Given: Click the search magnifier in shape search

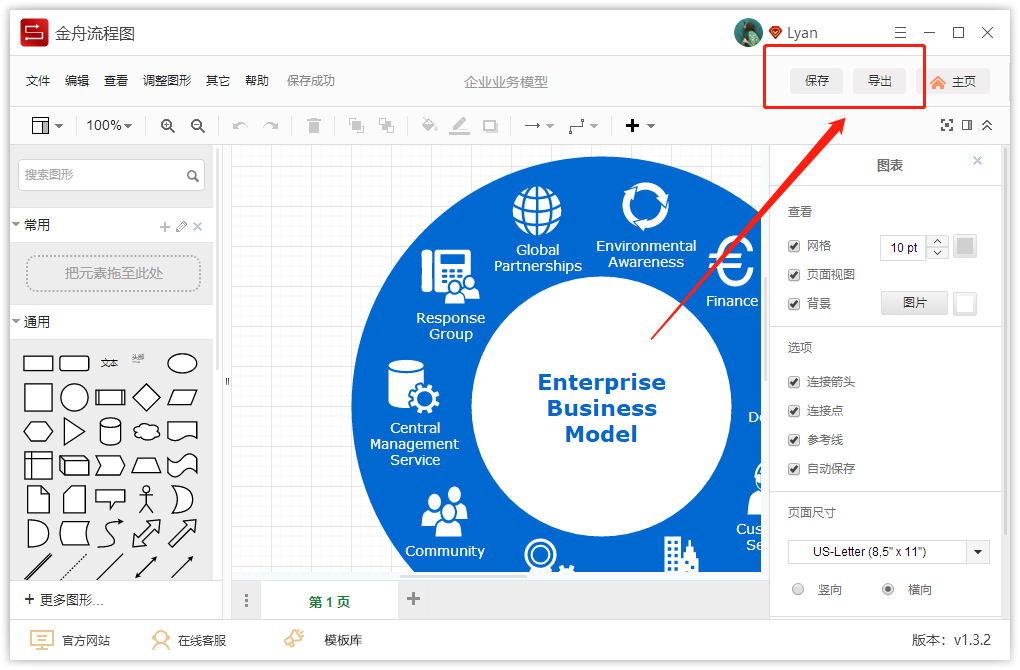Looking at the screenshot, I should (x=193, y=176).
